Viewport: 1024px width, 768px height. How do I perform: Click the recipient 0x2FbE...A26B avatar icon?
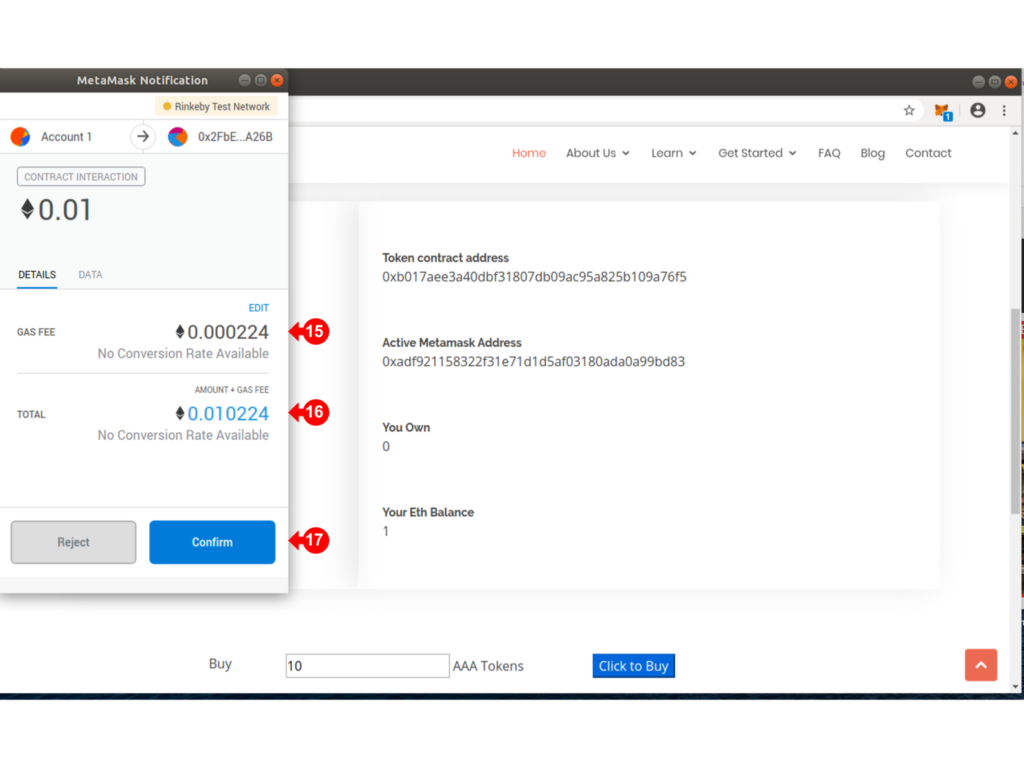(178, 136)
